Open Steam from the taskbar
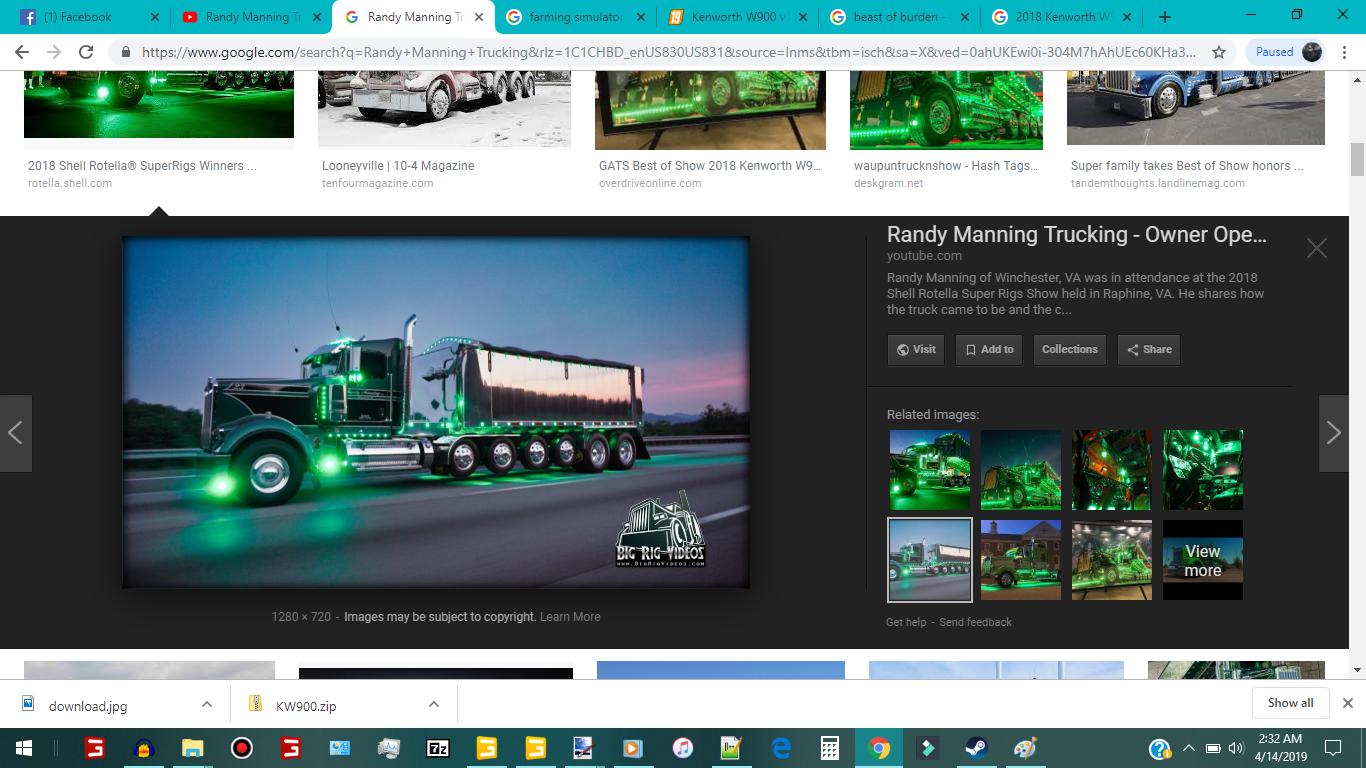Viewport: 1366px width, 768px height. (x=975, y=748)
